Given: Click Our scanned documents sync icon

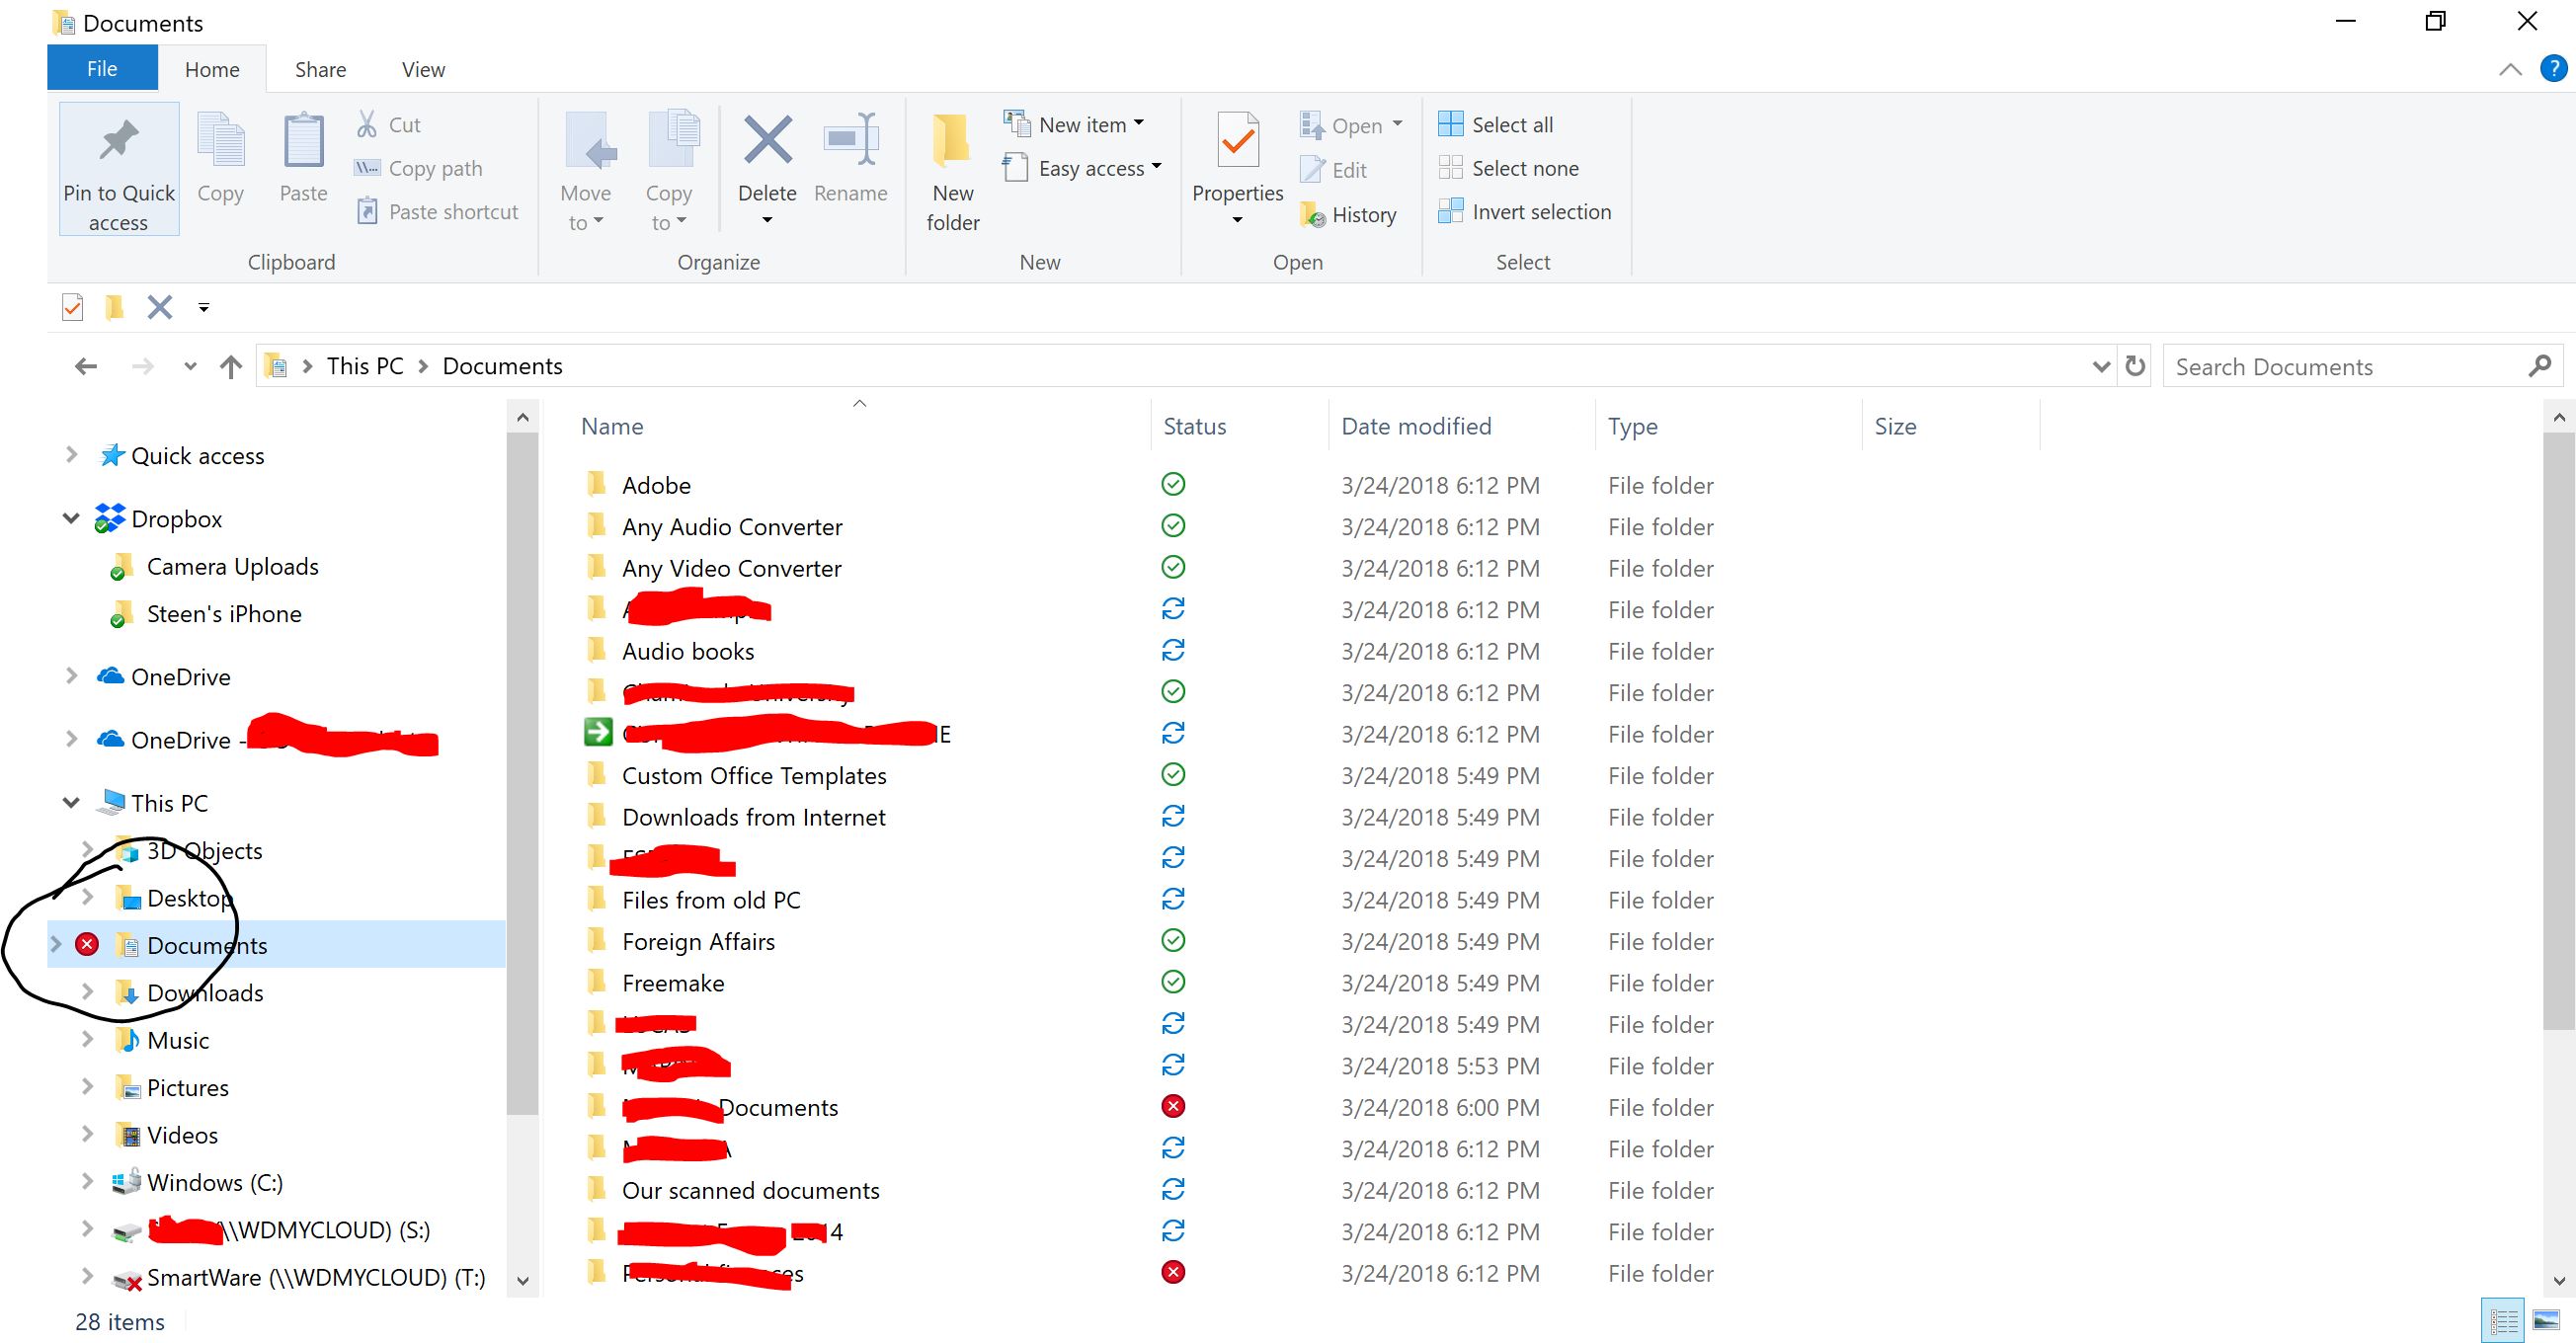Looking at the screenshot, I should [x=1173, y=1189].
